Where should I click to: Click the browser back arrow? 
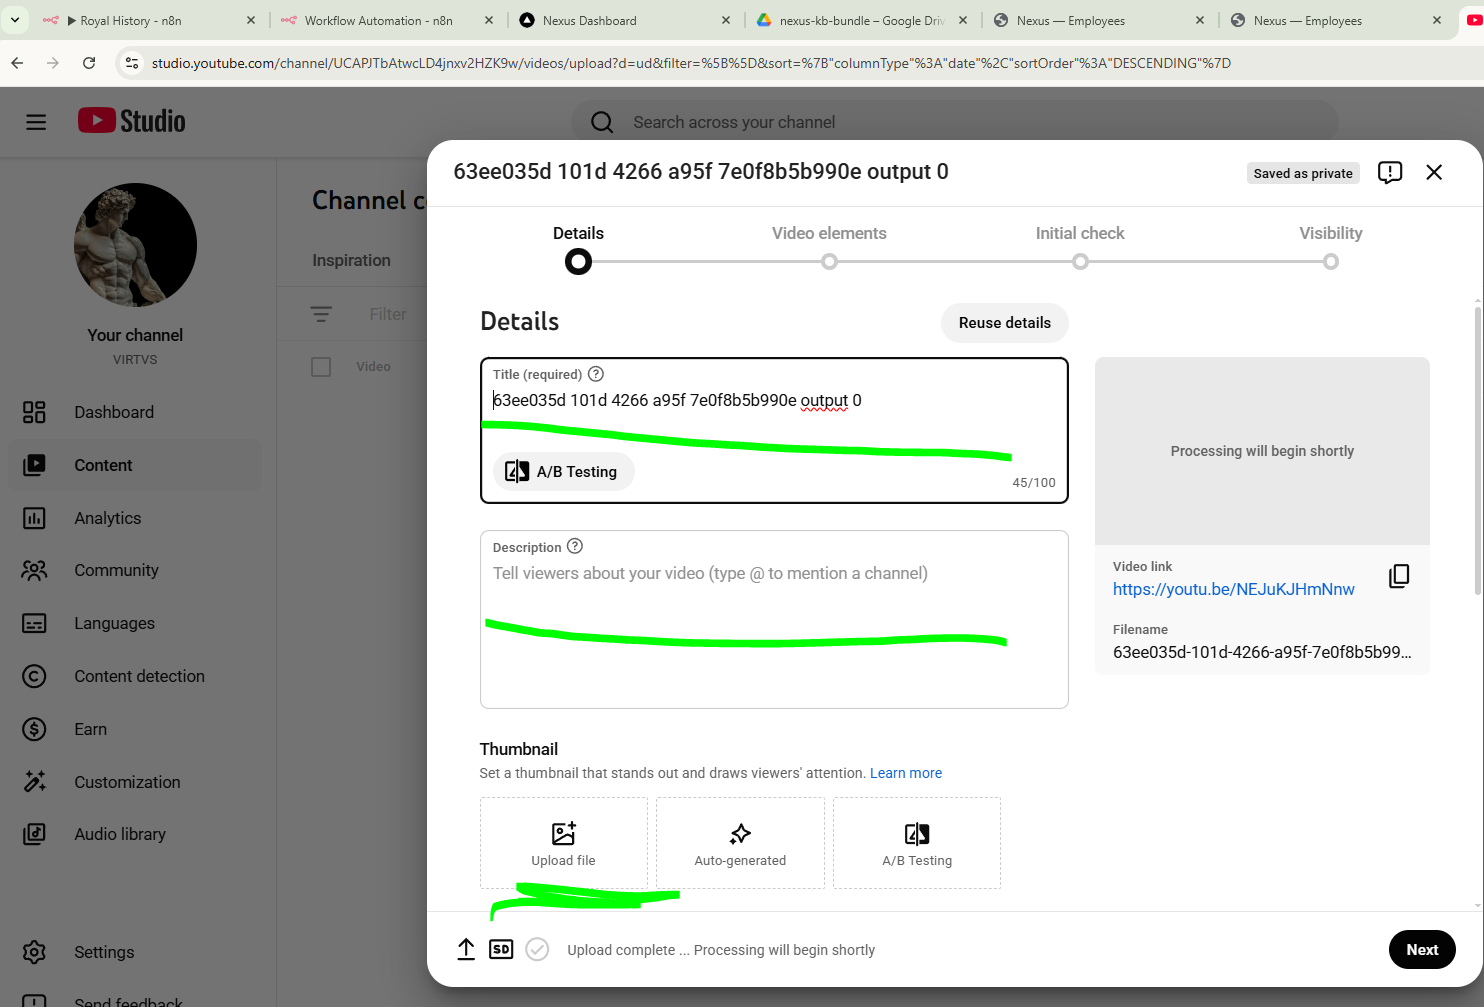click(17, 63)
